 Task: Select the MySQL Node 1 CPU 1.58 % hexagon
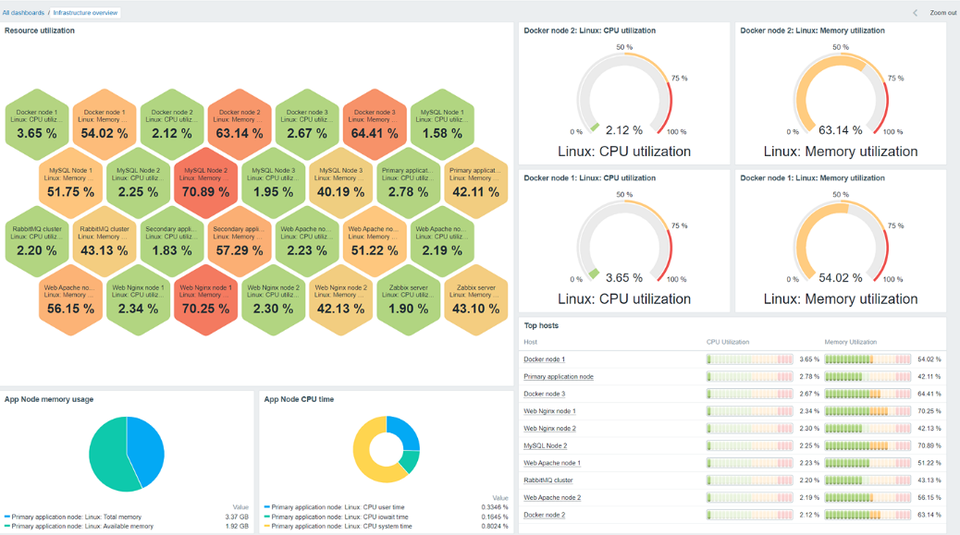442,125
